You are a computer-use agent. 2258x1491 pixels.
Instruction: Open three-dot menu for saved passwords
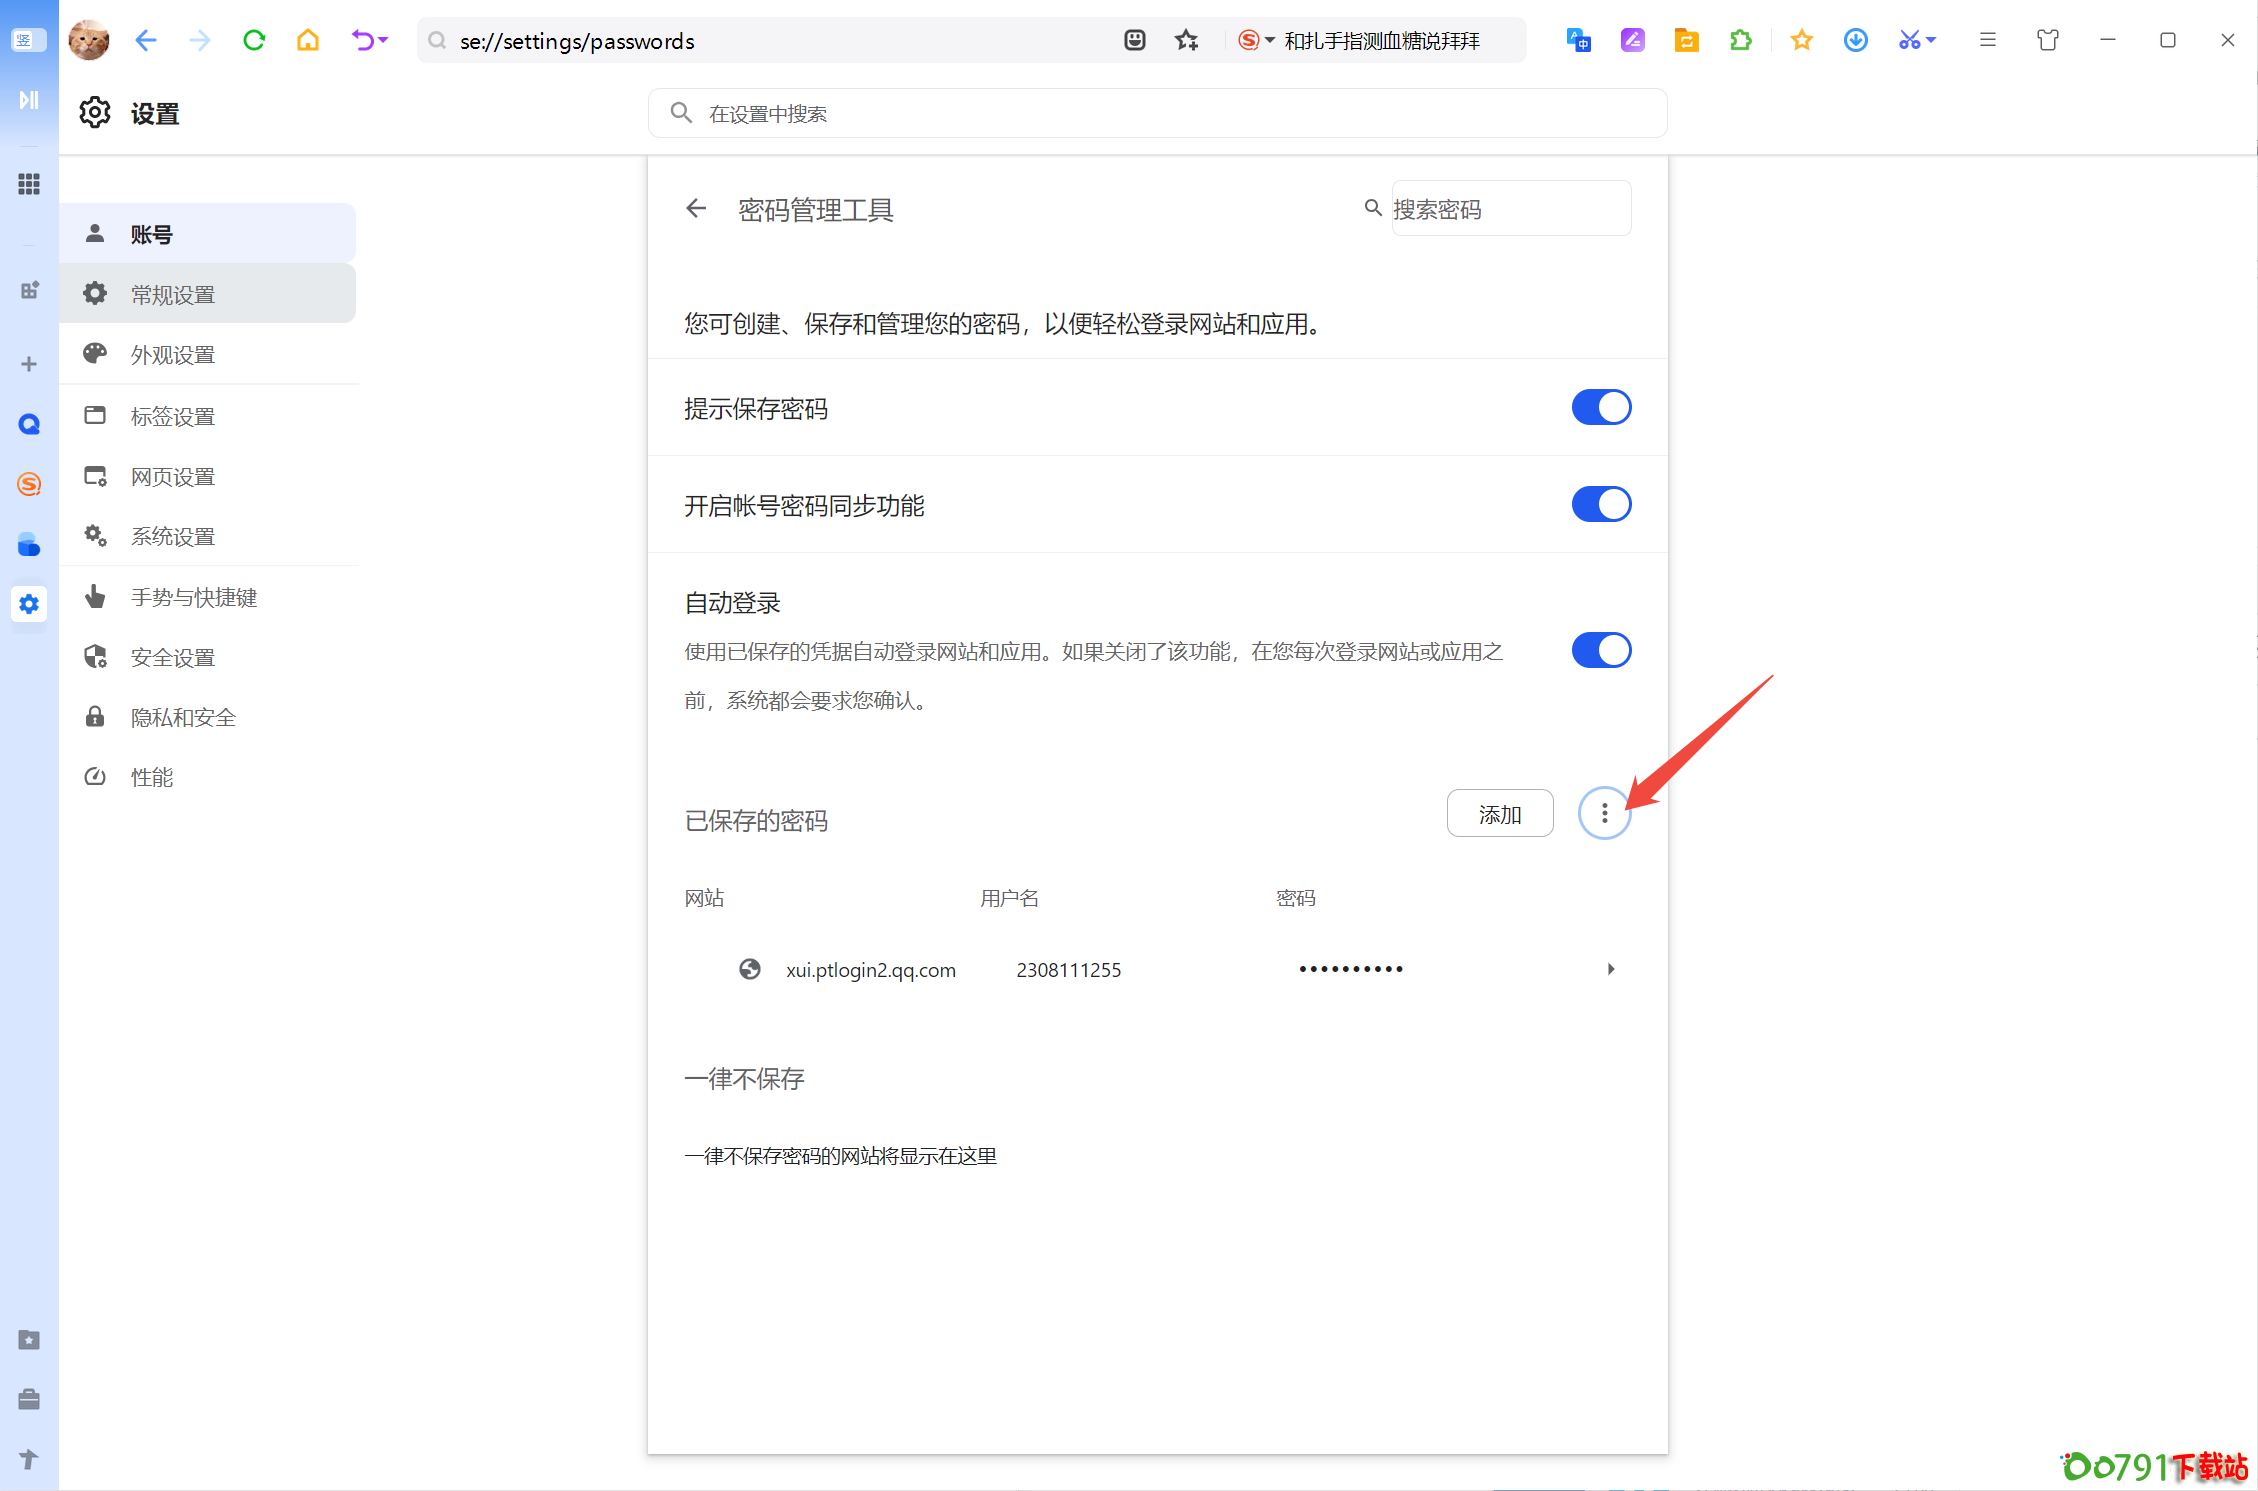[x=1604, y=814]
